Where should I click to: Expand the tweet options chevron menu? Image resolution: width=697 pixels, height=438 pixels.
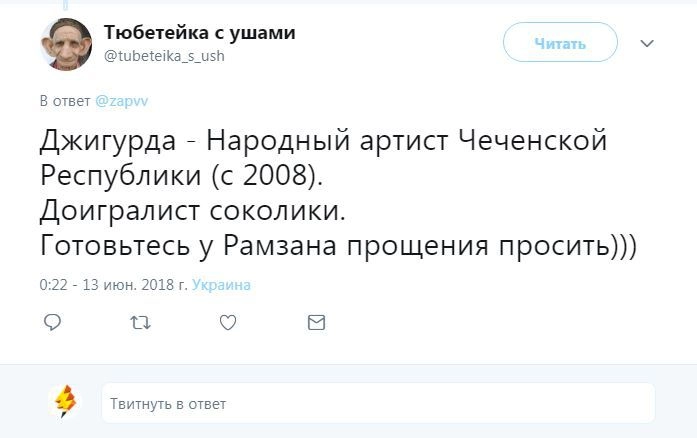coord(646,44)
